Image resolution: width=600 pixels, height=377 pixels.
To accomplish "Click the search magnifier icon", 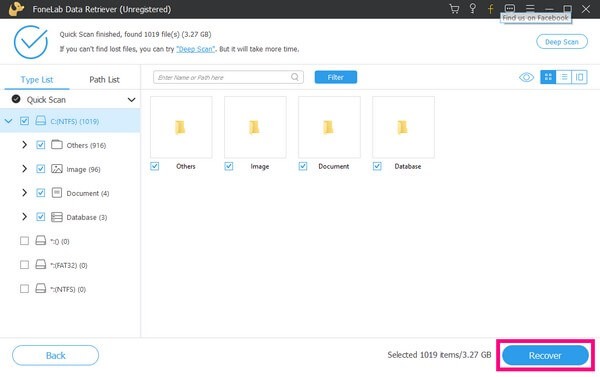I will (x=295, y=77).
